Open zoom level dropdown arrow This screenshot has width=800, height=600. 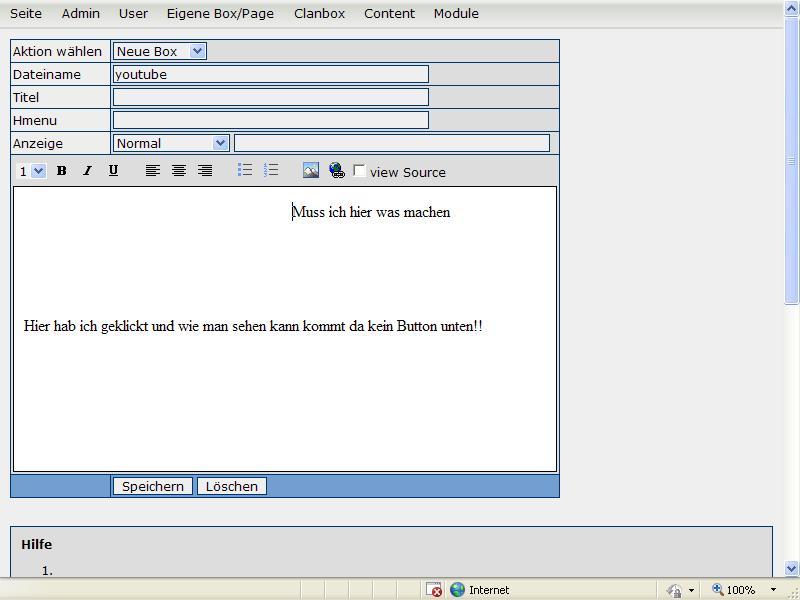(773, 590)
